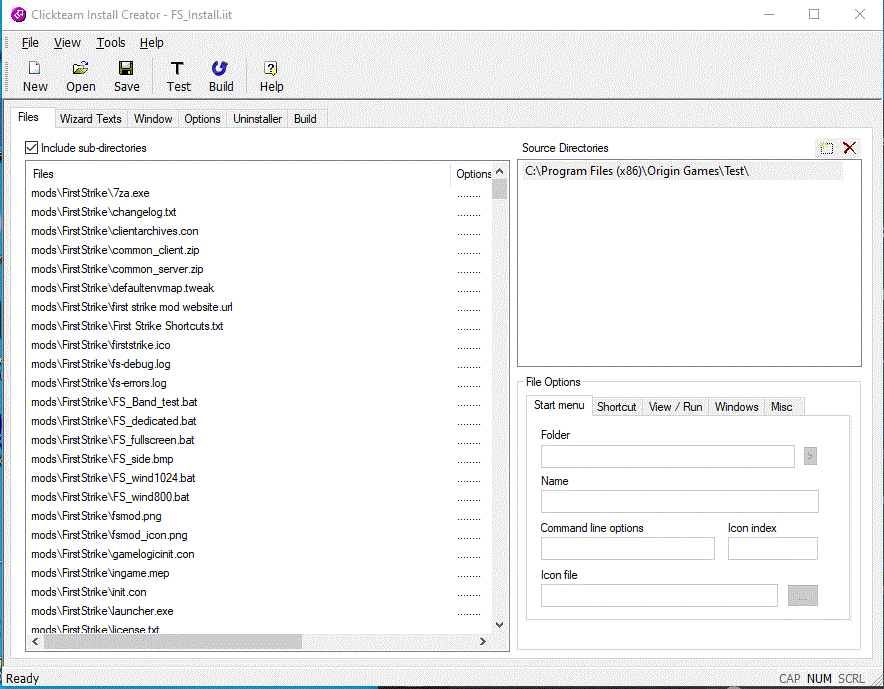Viewport: 884px width, 689px height.
Task: Select the Start menu file options tab
Action: point(559,405)
